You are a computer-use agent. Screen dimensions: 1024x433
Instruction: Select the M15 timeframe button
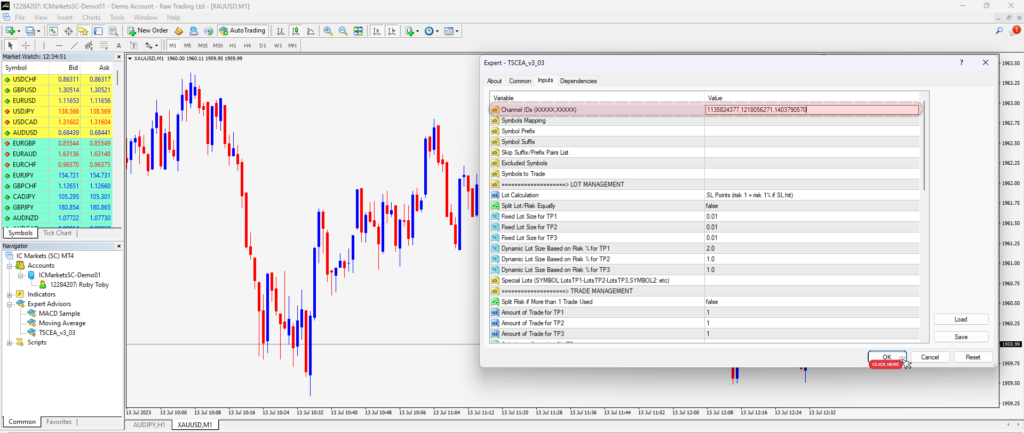pos(203,45)
